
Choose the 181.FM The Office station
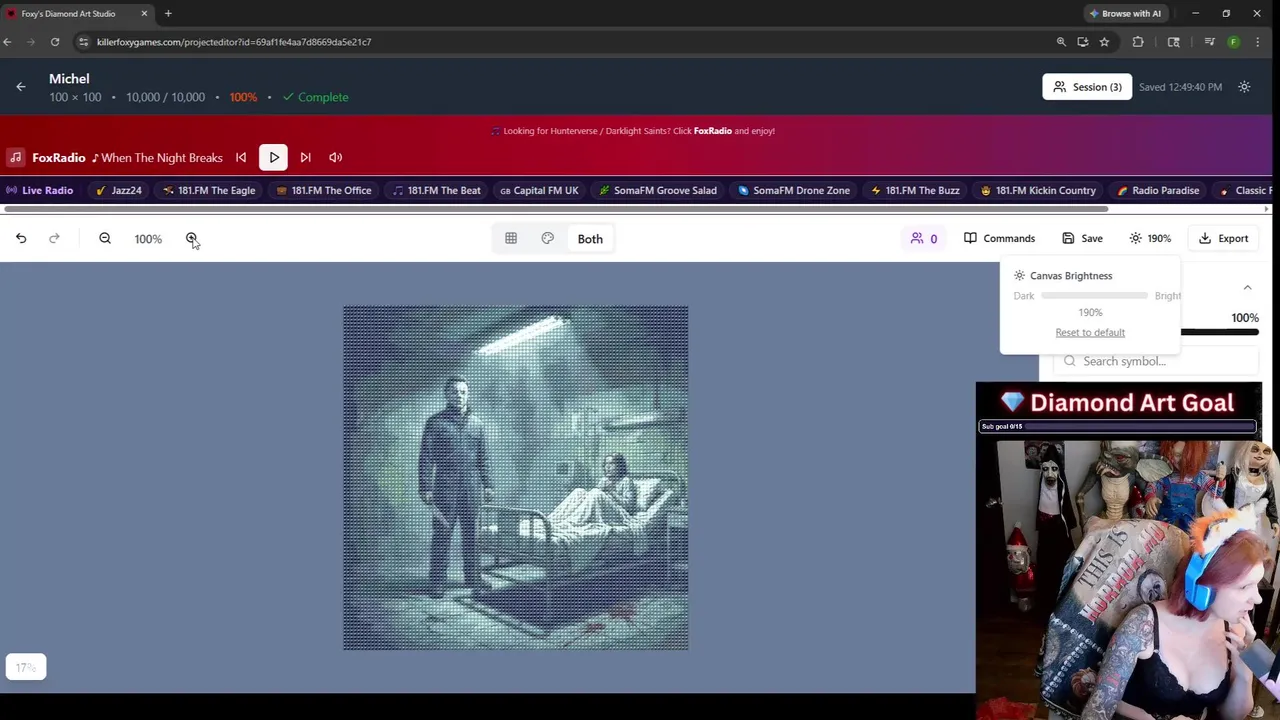tap(324, 190)
